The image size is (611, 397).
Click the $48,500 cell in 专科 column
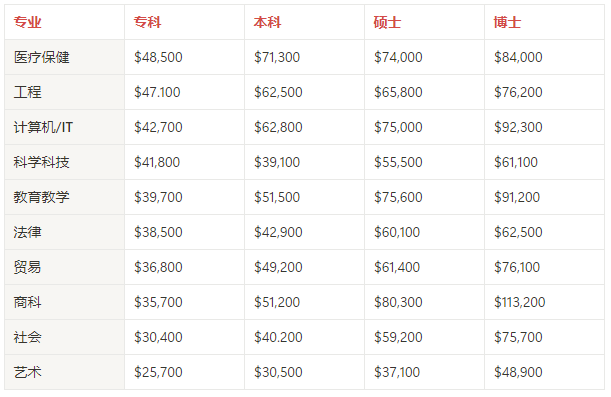158,57
